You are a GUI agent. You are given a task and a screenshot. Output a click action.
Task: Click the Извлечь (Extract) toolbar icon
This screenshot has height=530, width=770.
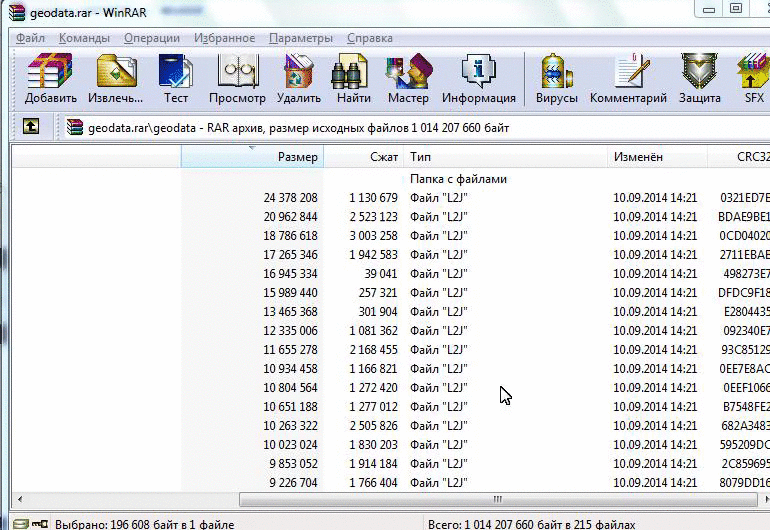(x=116, y=79)
